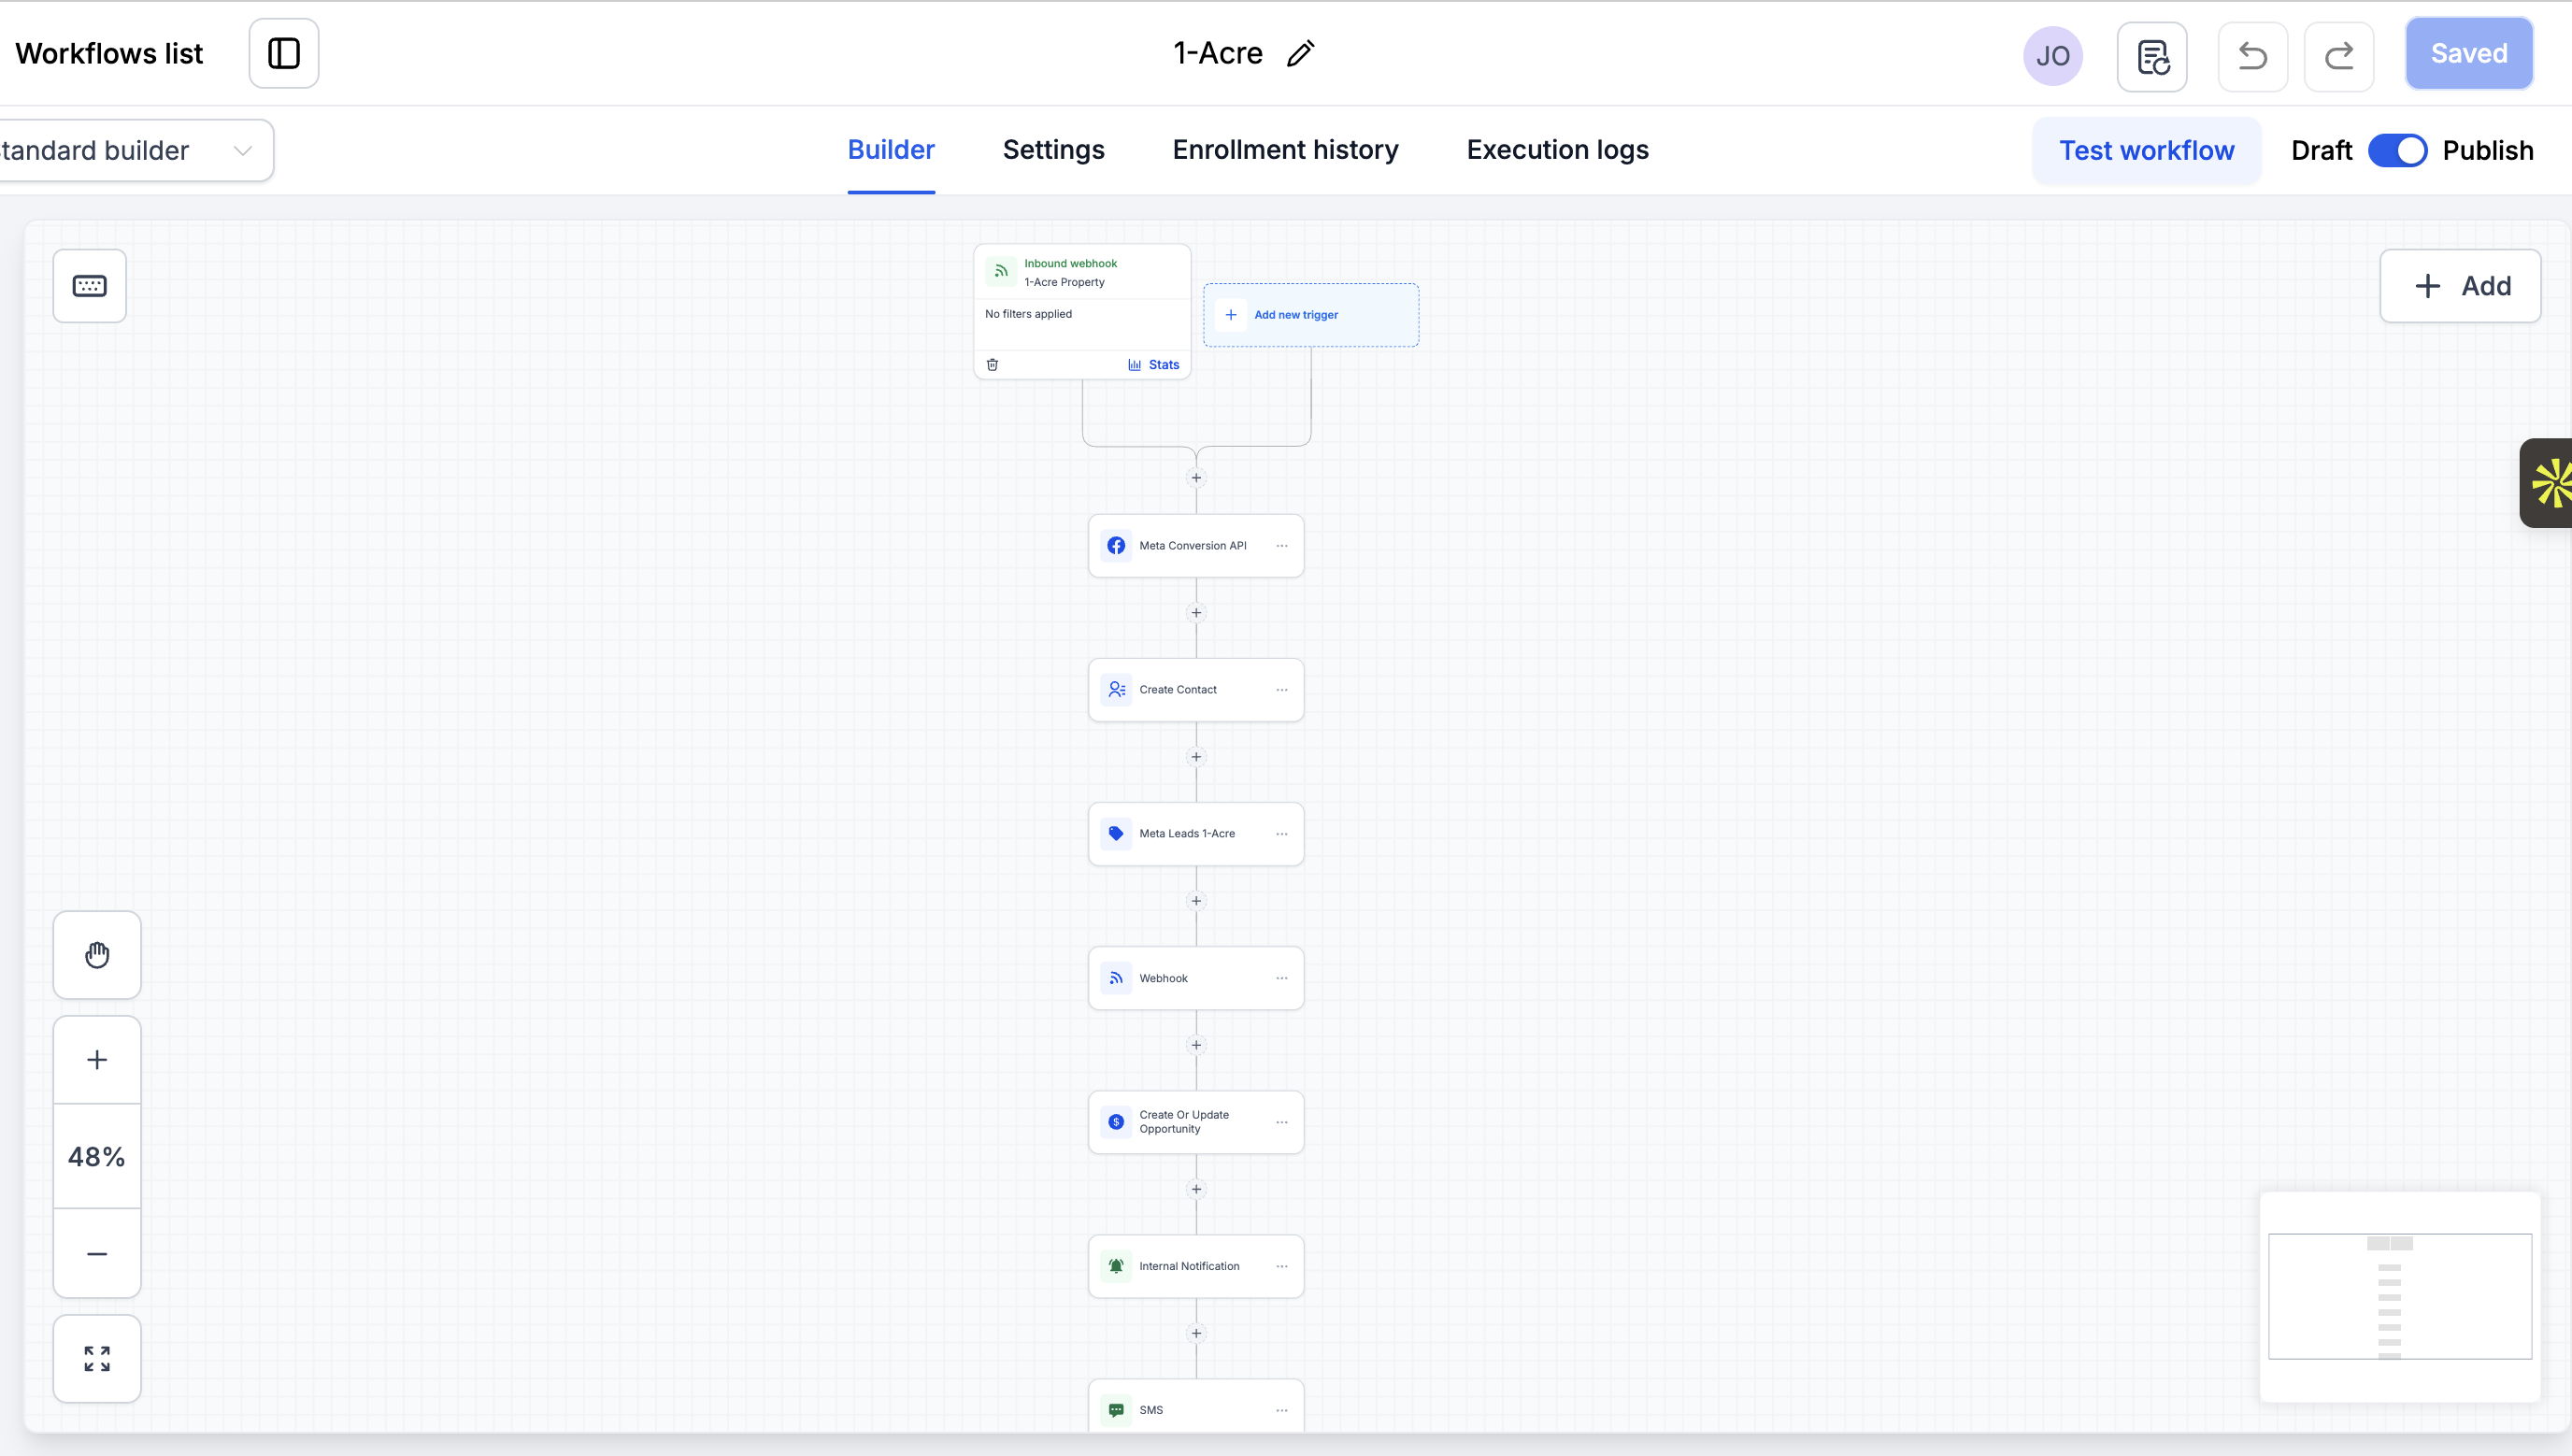
Task: Switch to the Builder tab
Action: (891, 150)
